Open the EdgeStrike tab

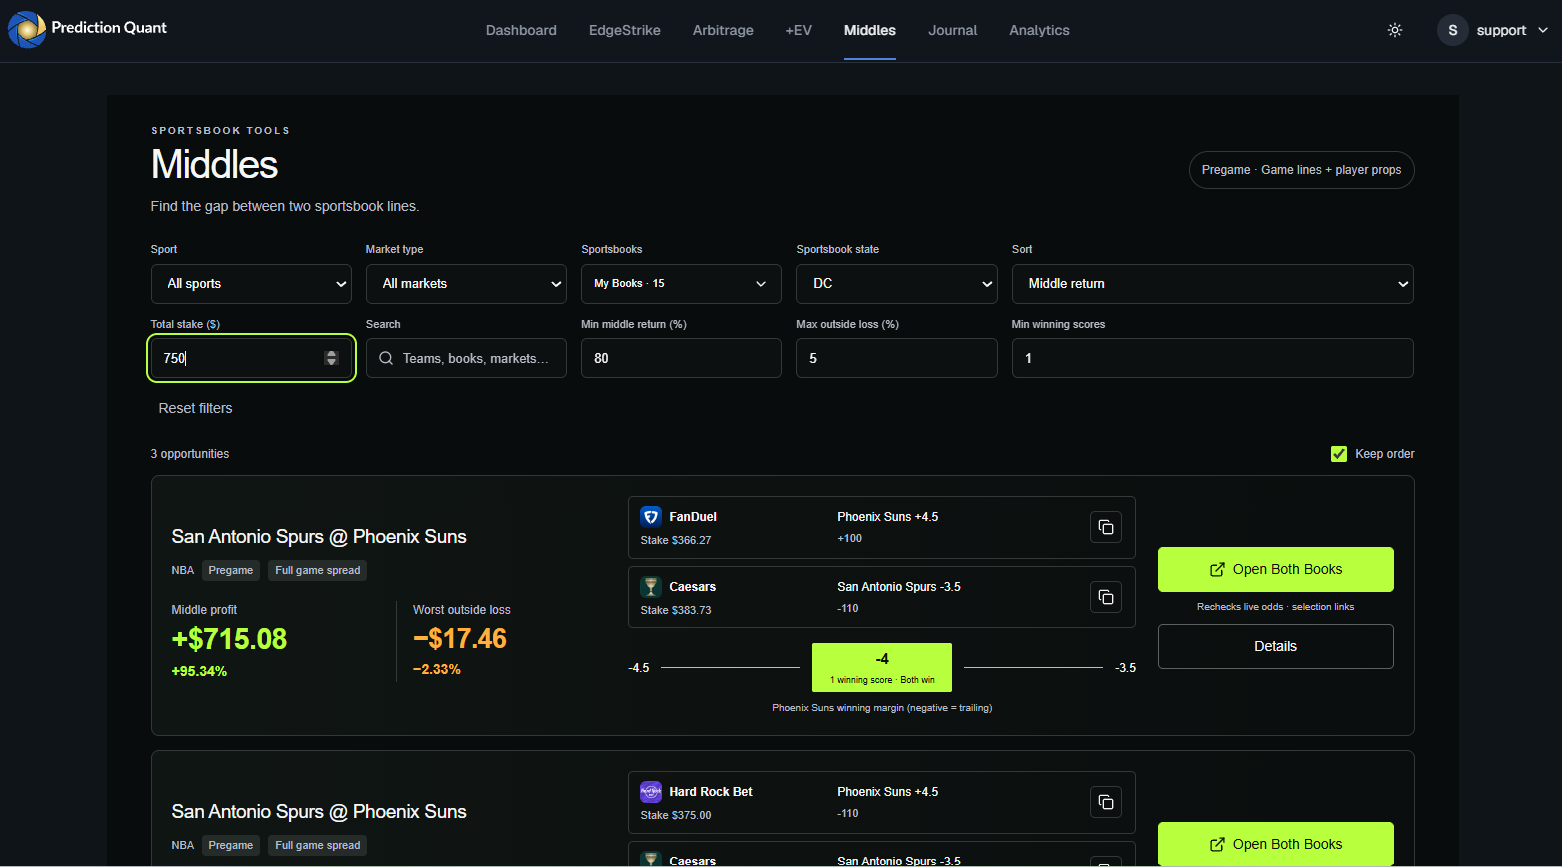(x=625, y=30)
